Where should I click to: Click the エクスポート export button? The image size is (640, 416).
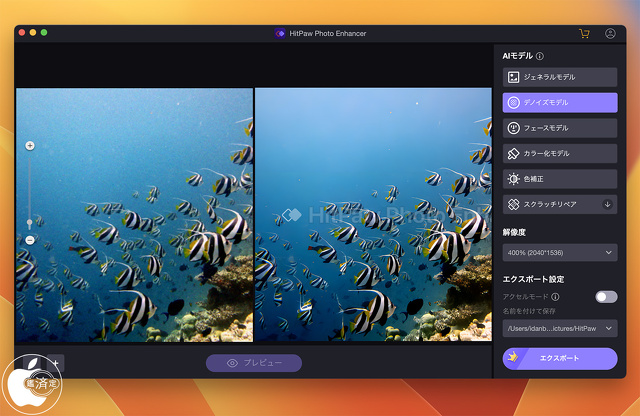[560, 358]
